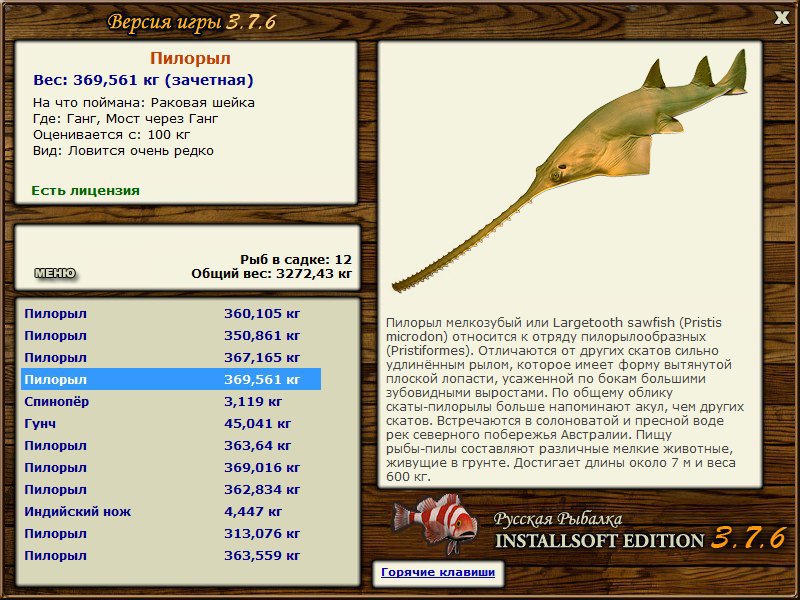Select Пилорыл 350,861 кг row
This screenshot has width=800, height=600.
tap(171, 335)
